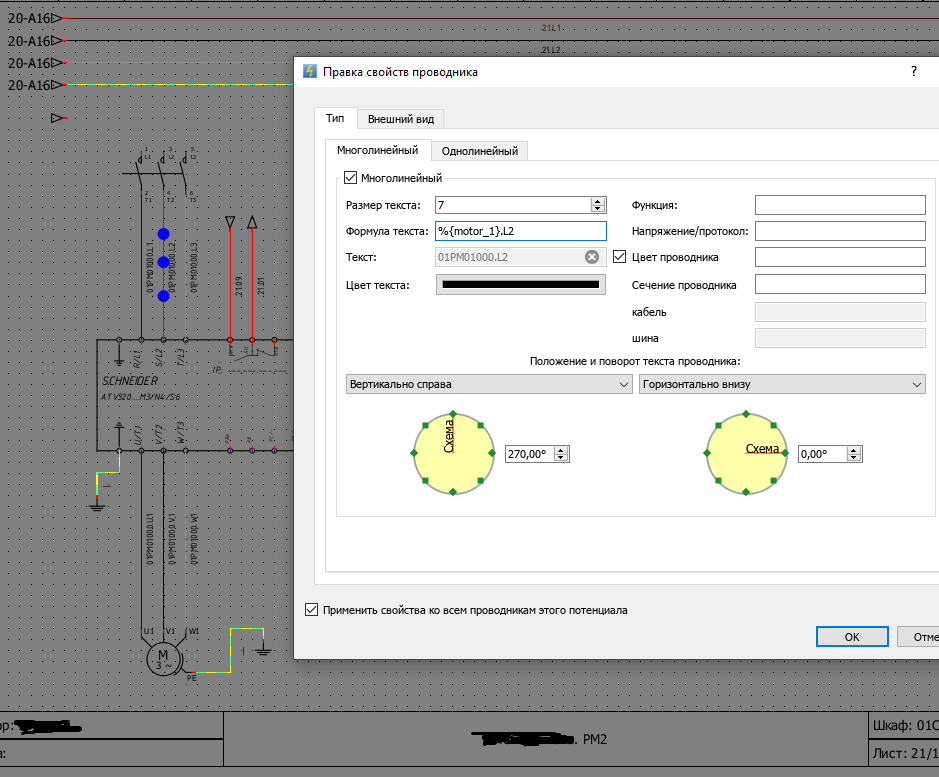939x777 pixels.
Task: Click the top green handle on the 270° dial
Action: [x=453, y=413]
